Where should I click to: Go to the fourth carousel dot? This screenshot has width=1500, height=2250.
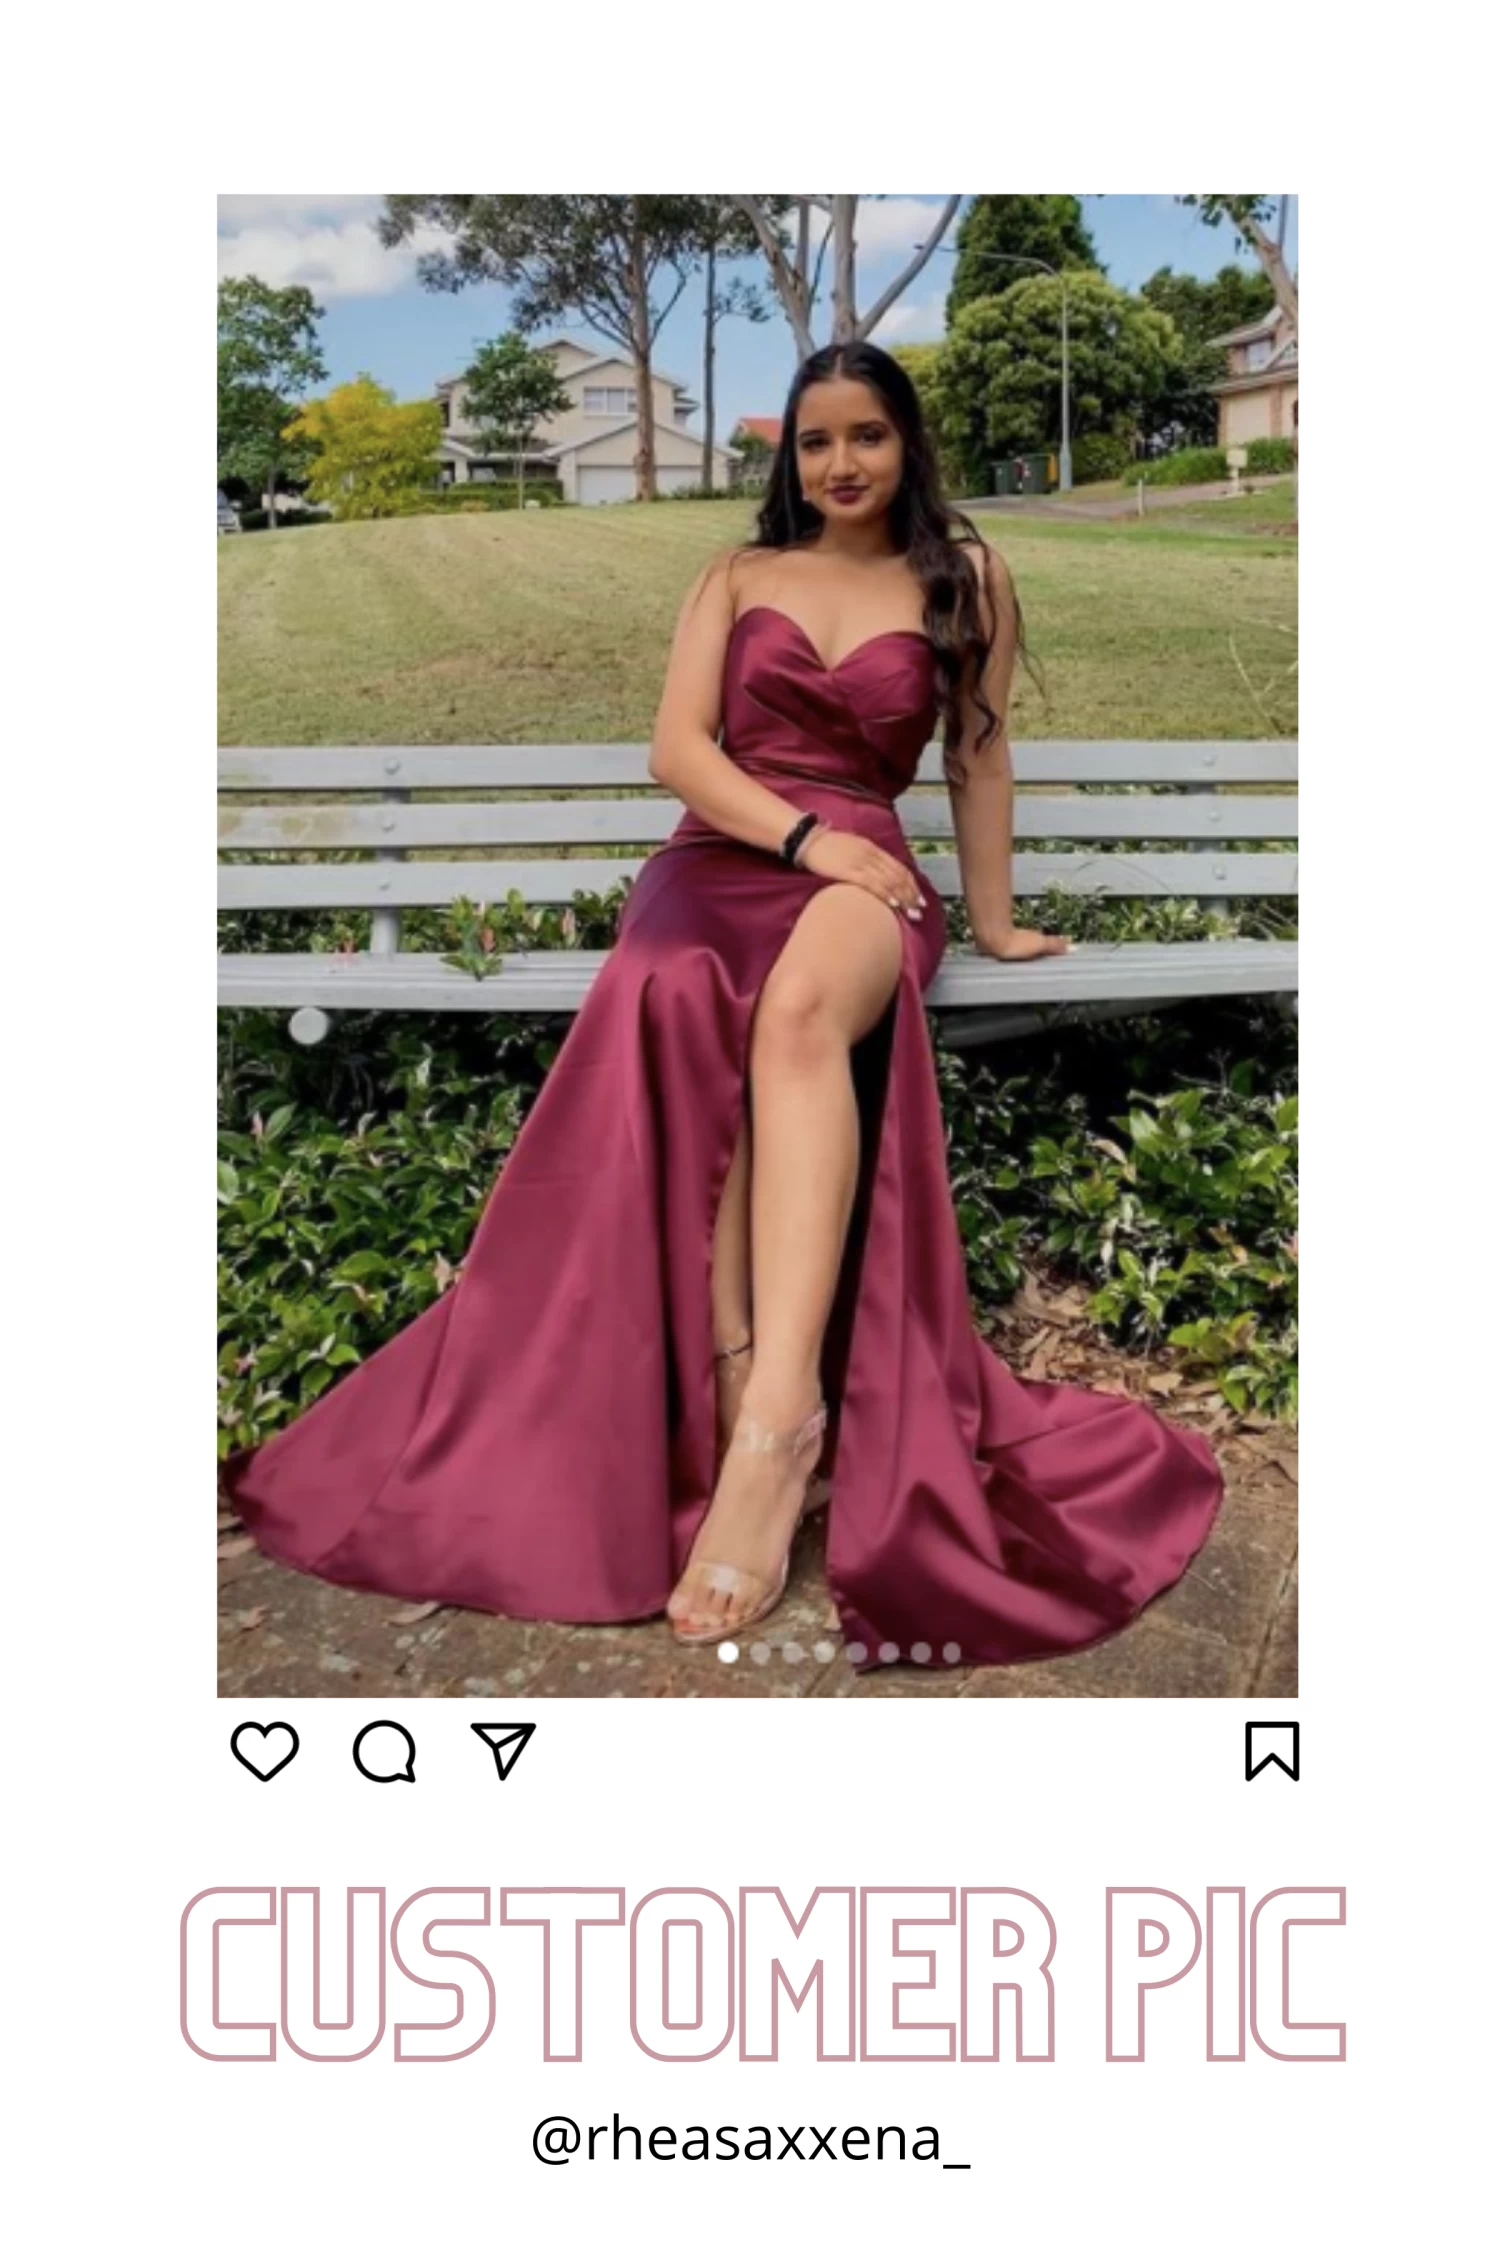824,1653
